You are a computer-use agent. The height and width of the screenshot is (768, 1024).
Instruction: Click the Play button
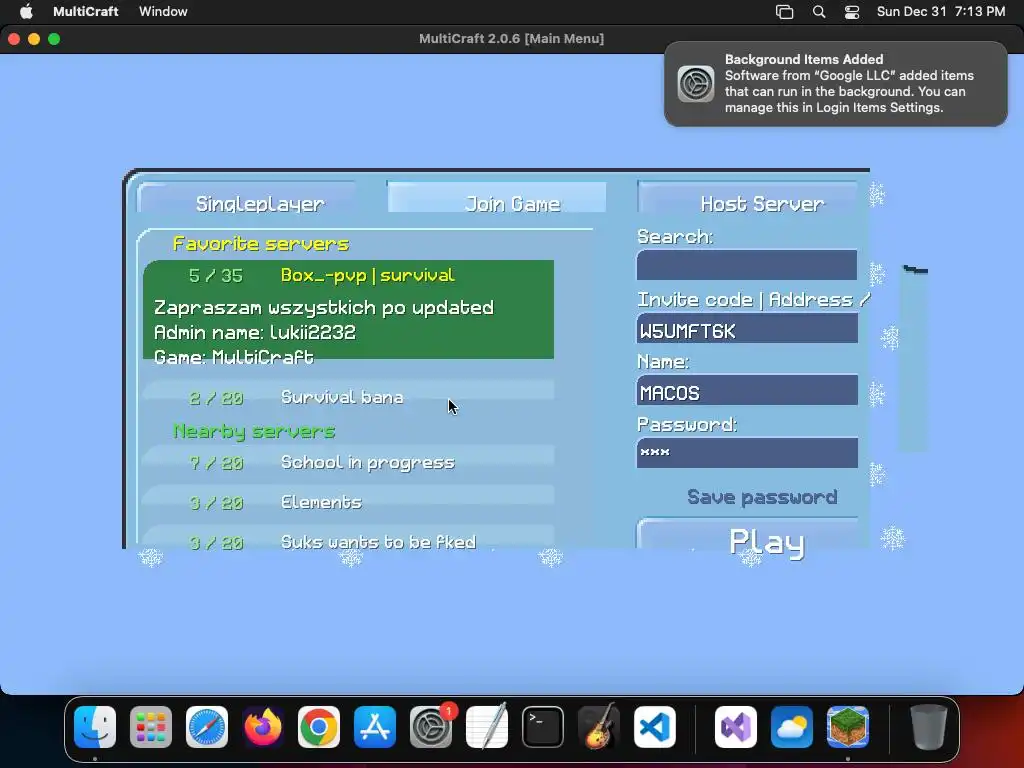point(747,536)
